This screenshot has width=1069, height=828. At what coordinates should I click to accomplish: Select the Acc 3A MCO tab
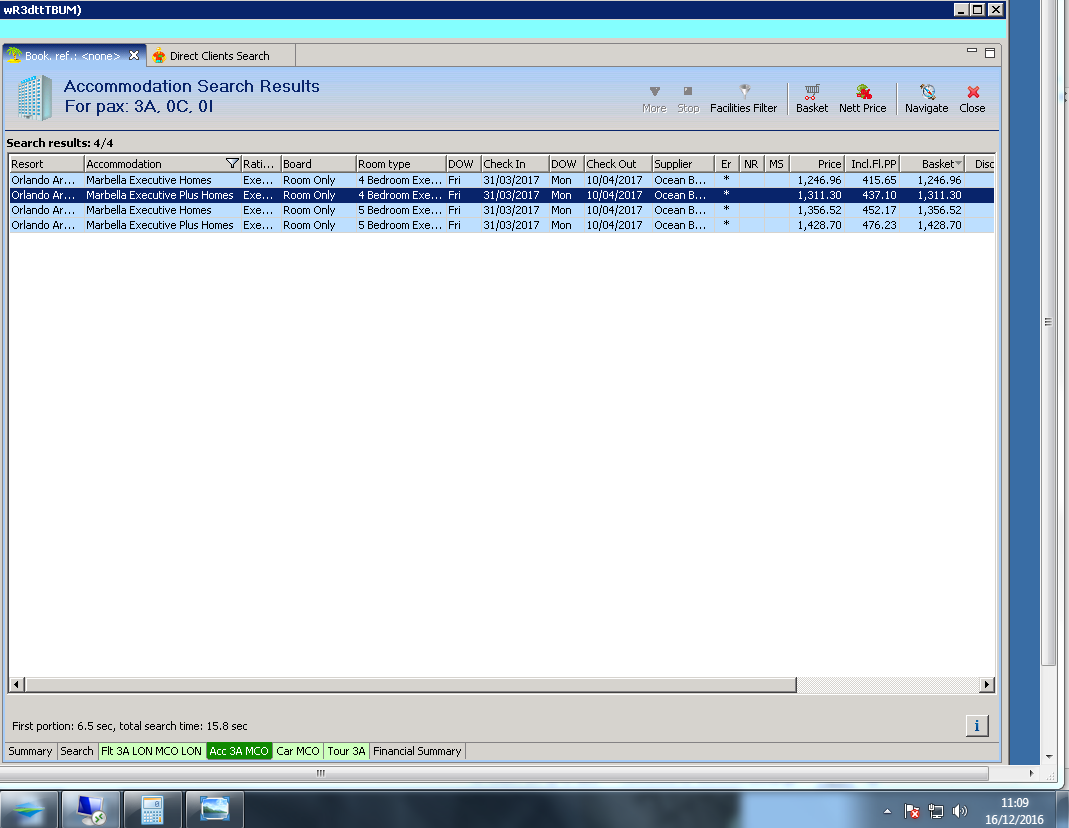239,751
